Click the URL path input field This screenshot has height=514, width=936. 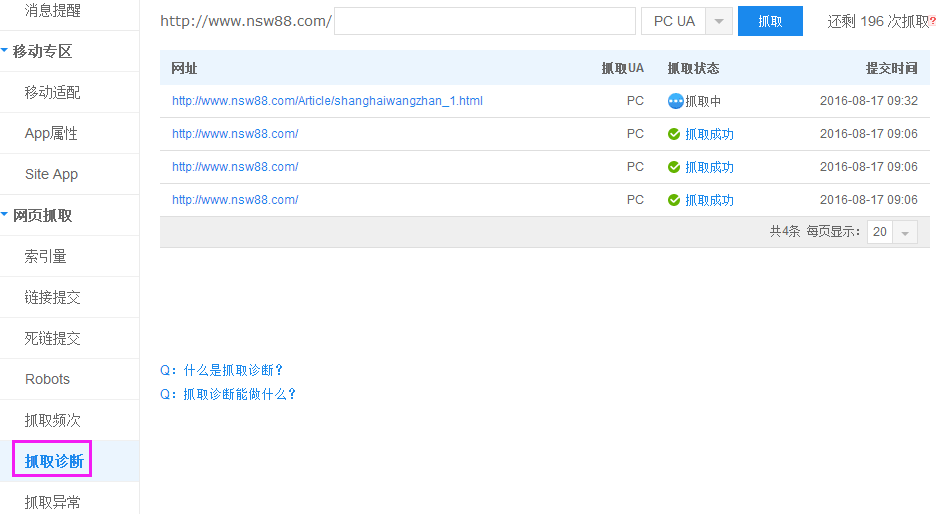[x=484, y=22]
